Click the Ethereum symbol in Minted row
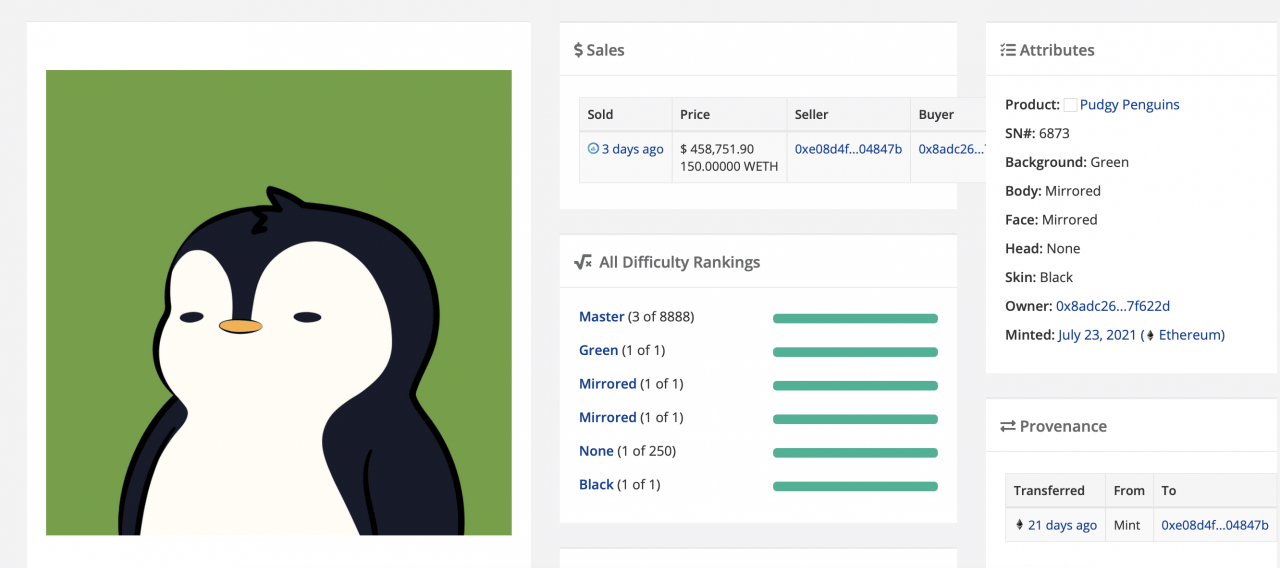 (x=1150, y=335)
